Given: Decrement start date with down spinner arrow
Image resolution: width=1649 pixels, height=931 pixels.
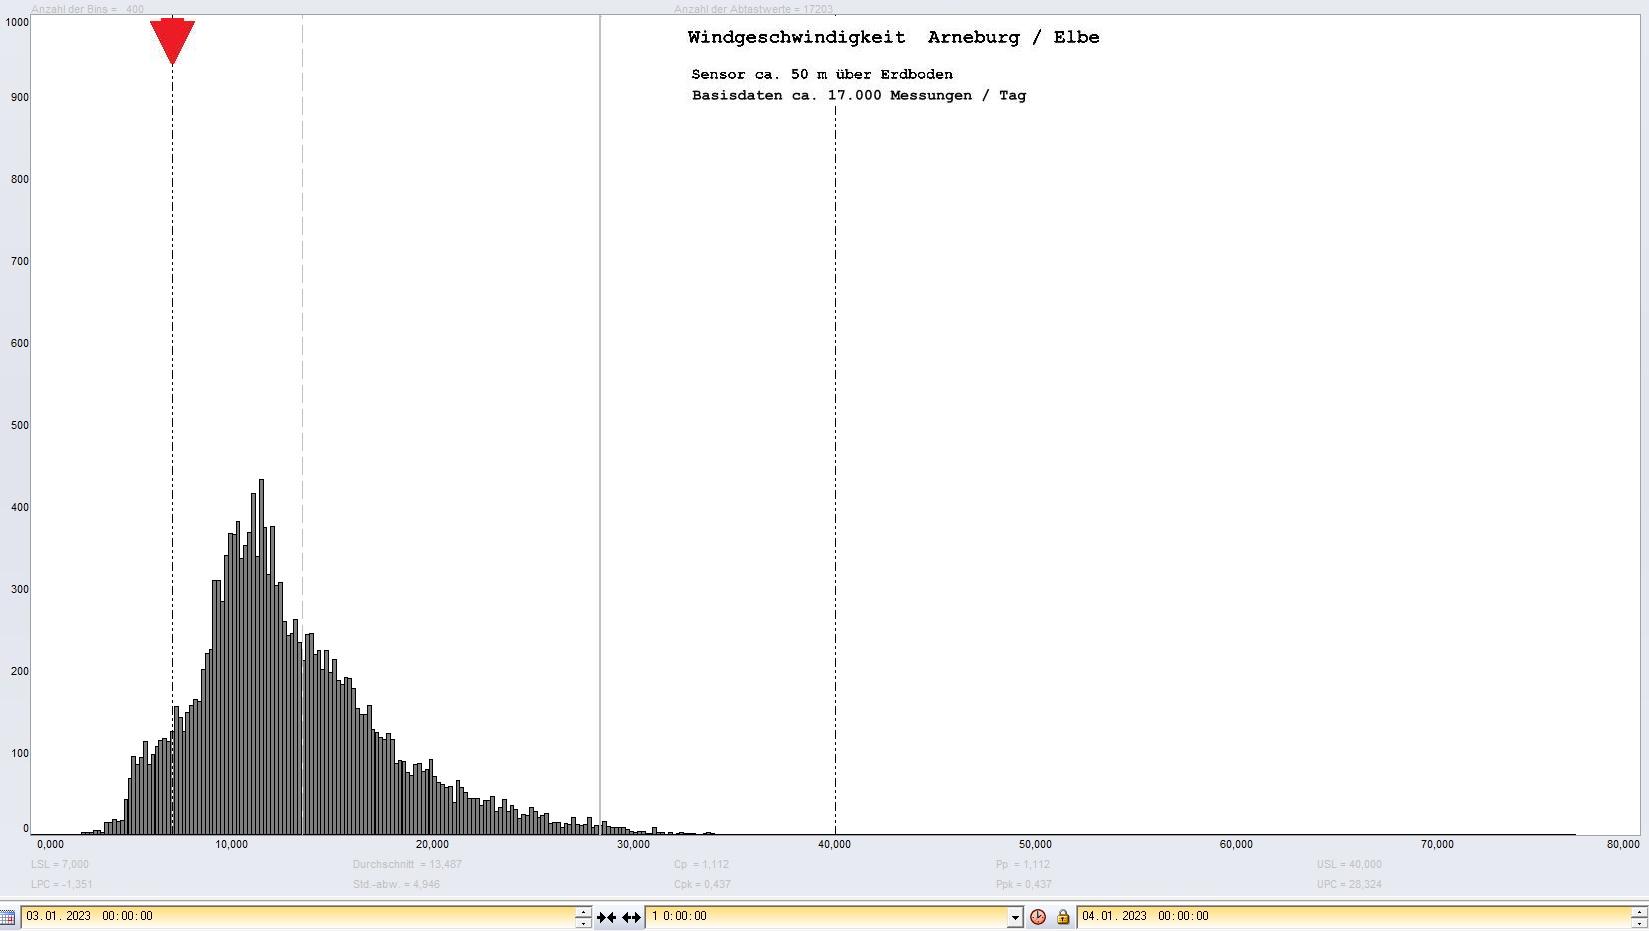Looking at the screenshot, I should [x=583, y=922].
